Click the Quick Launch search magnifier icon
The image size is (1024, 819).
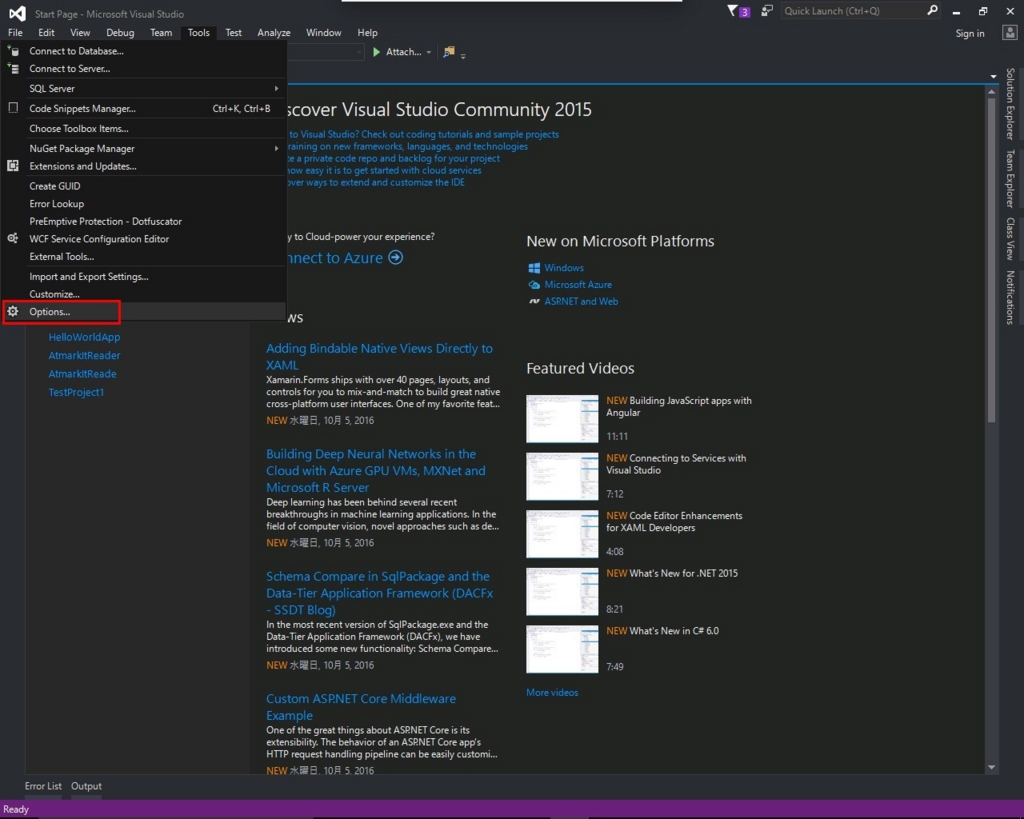[933, 10]
